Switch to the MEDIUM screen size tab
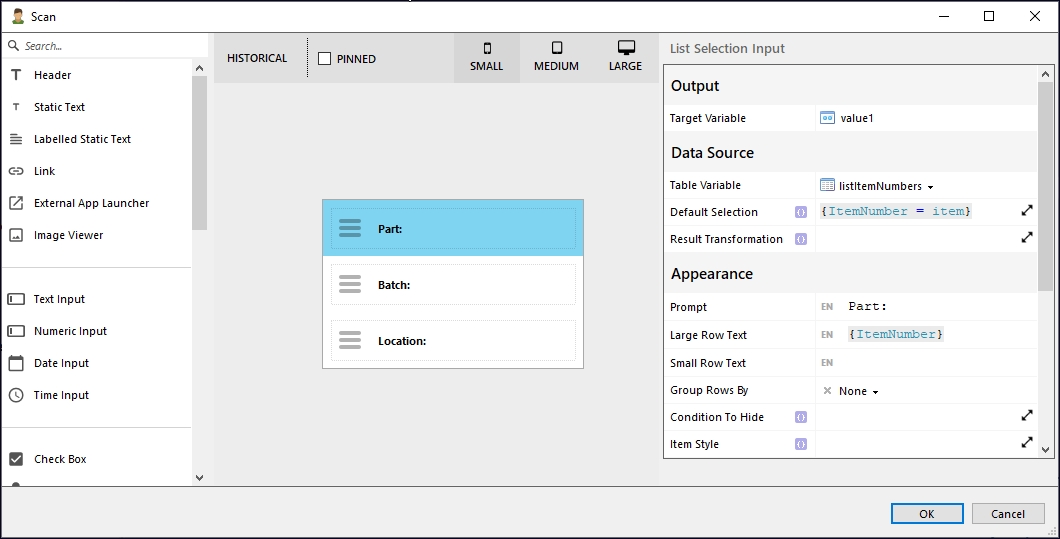 pyautogui.click(x=556, y=57)
